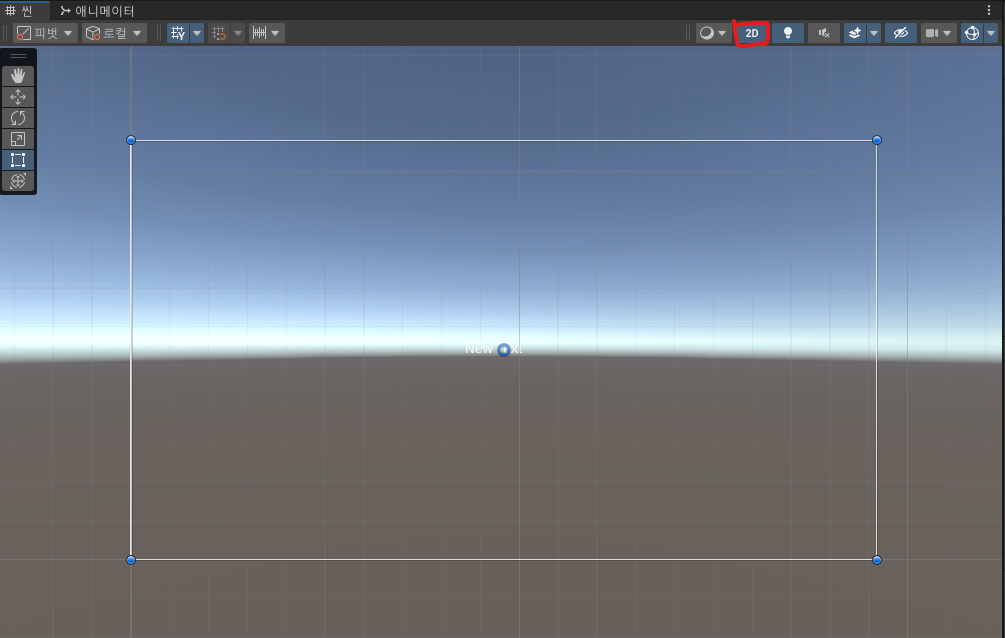This screenshot has width=1005, height=638.
Task: Select the Hand tool in the toolbar
Action: coord(17,75)
